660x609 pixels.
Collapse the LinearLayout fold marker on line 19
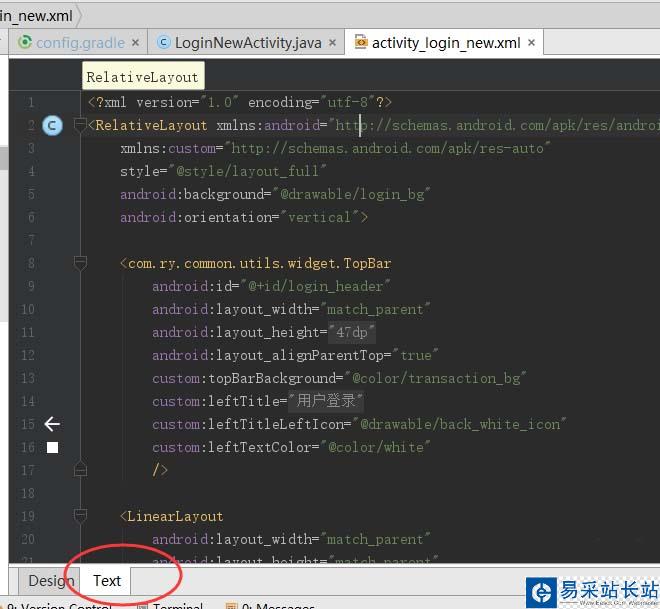click(x=80, y=516)
